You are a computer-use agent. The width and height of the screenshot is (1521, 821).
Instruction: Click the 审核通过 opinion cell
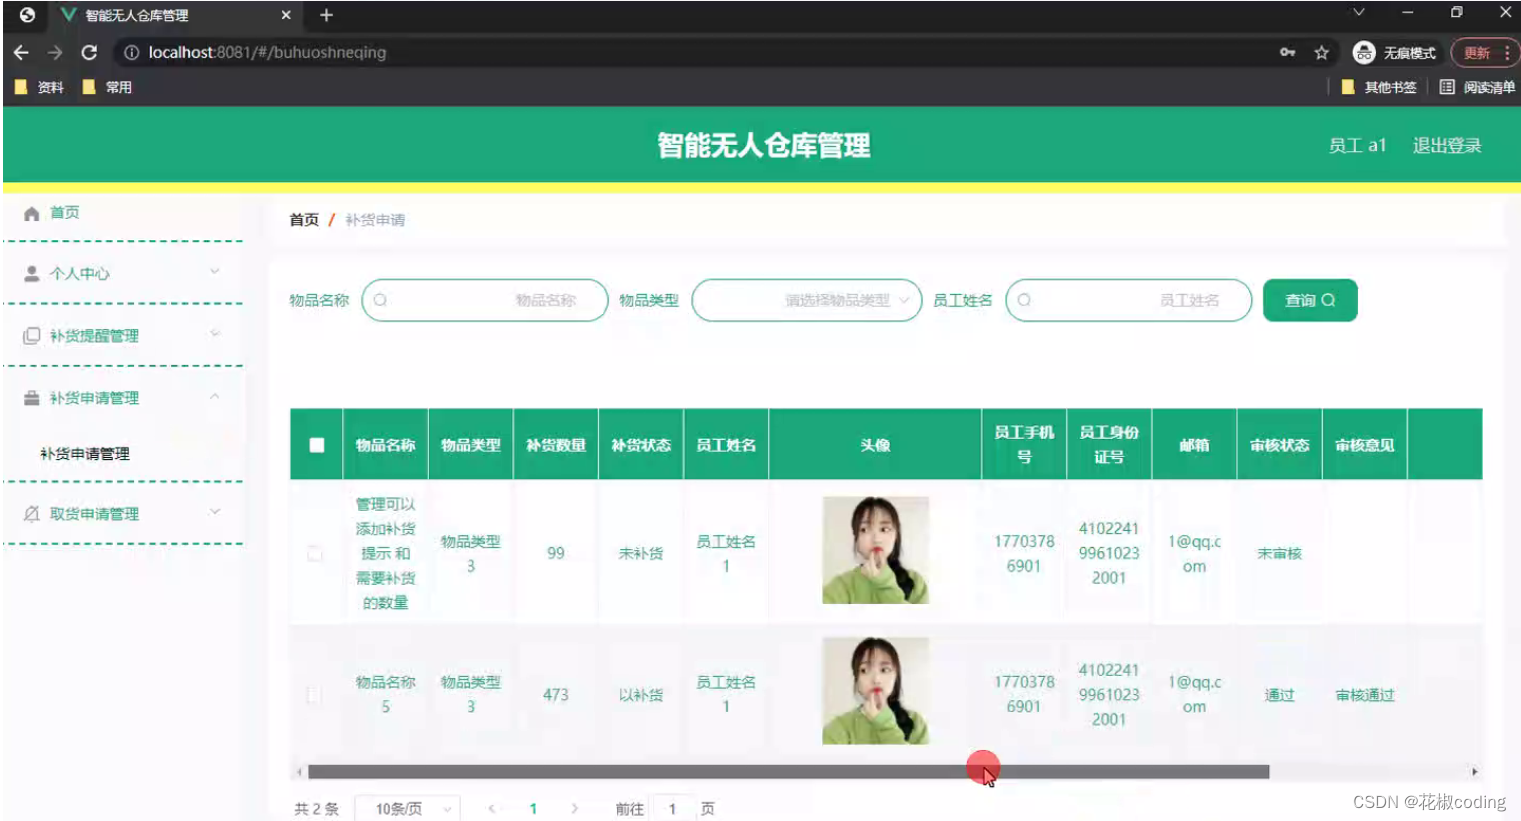[1365, 695]
